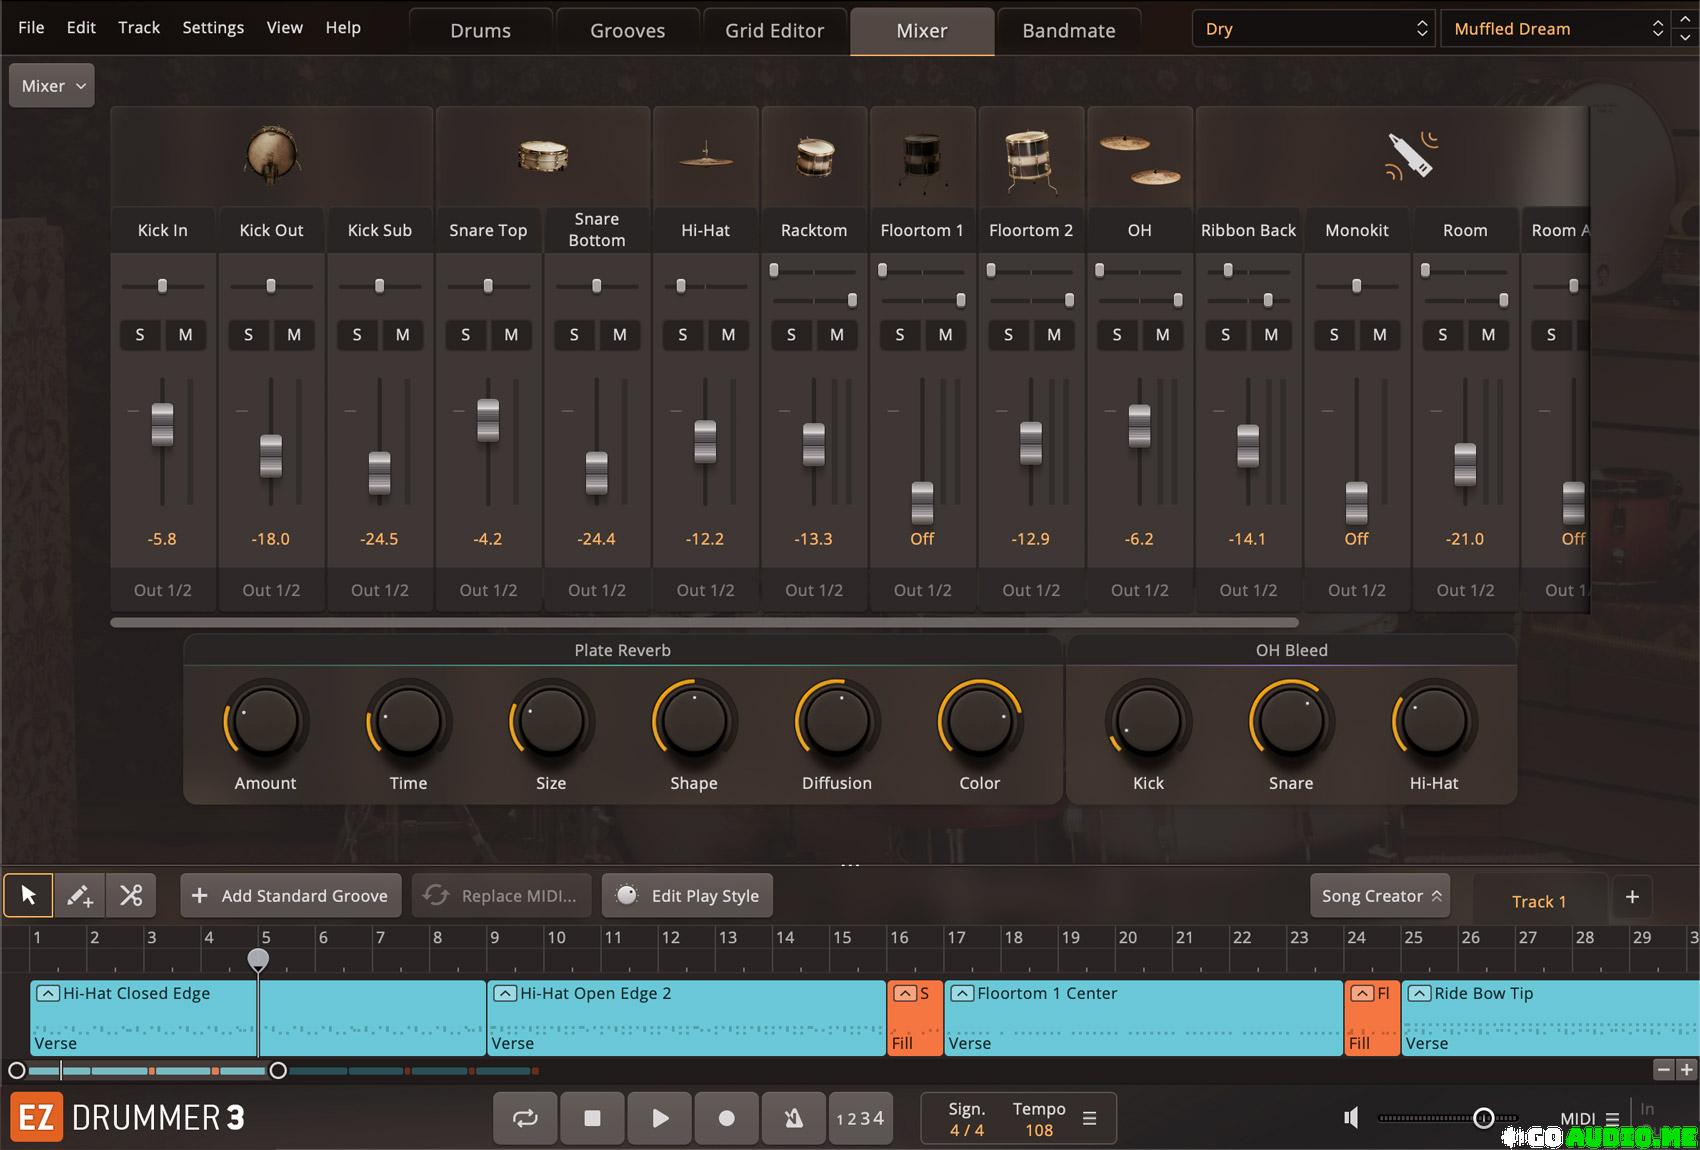The height and width of the screenshot is (1150, 1700).
Task: Select the scissors cut tool
Action: tap(131, 895)
